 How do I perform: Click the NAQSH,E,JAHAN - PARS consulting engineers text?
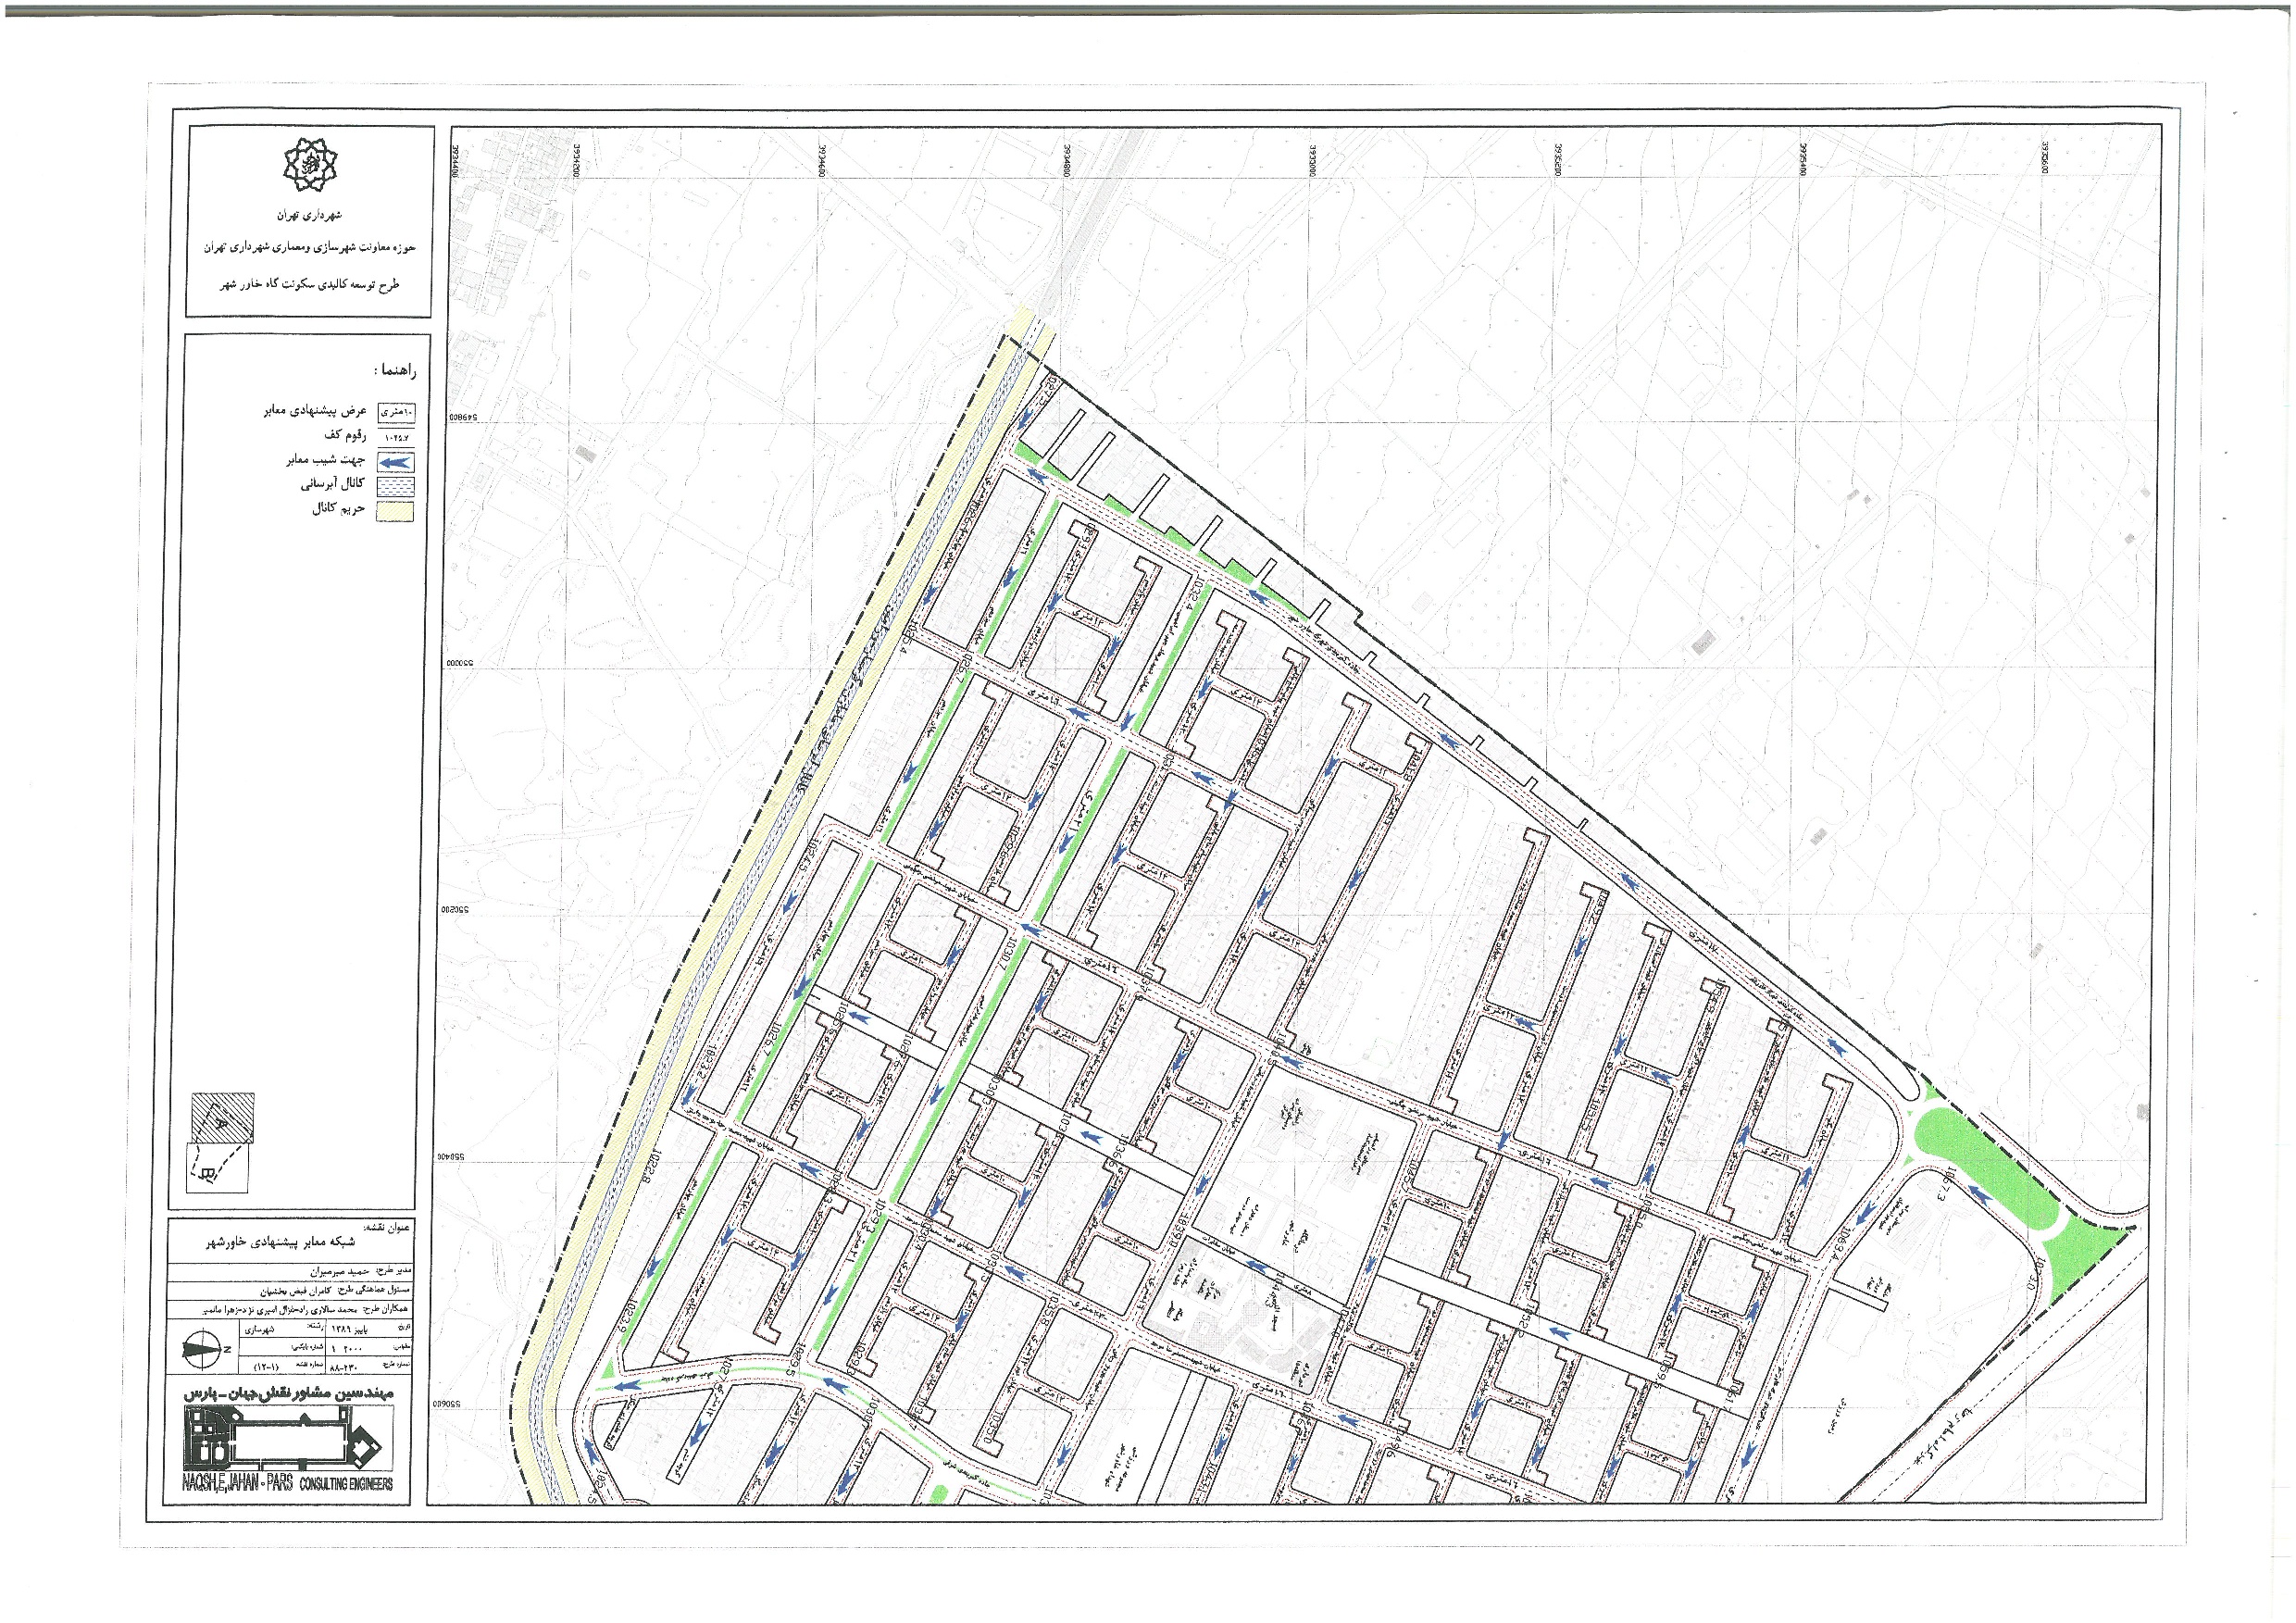[288, 1484]
